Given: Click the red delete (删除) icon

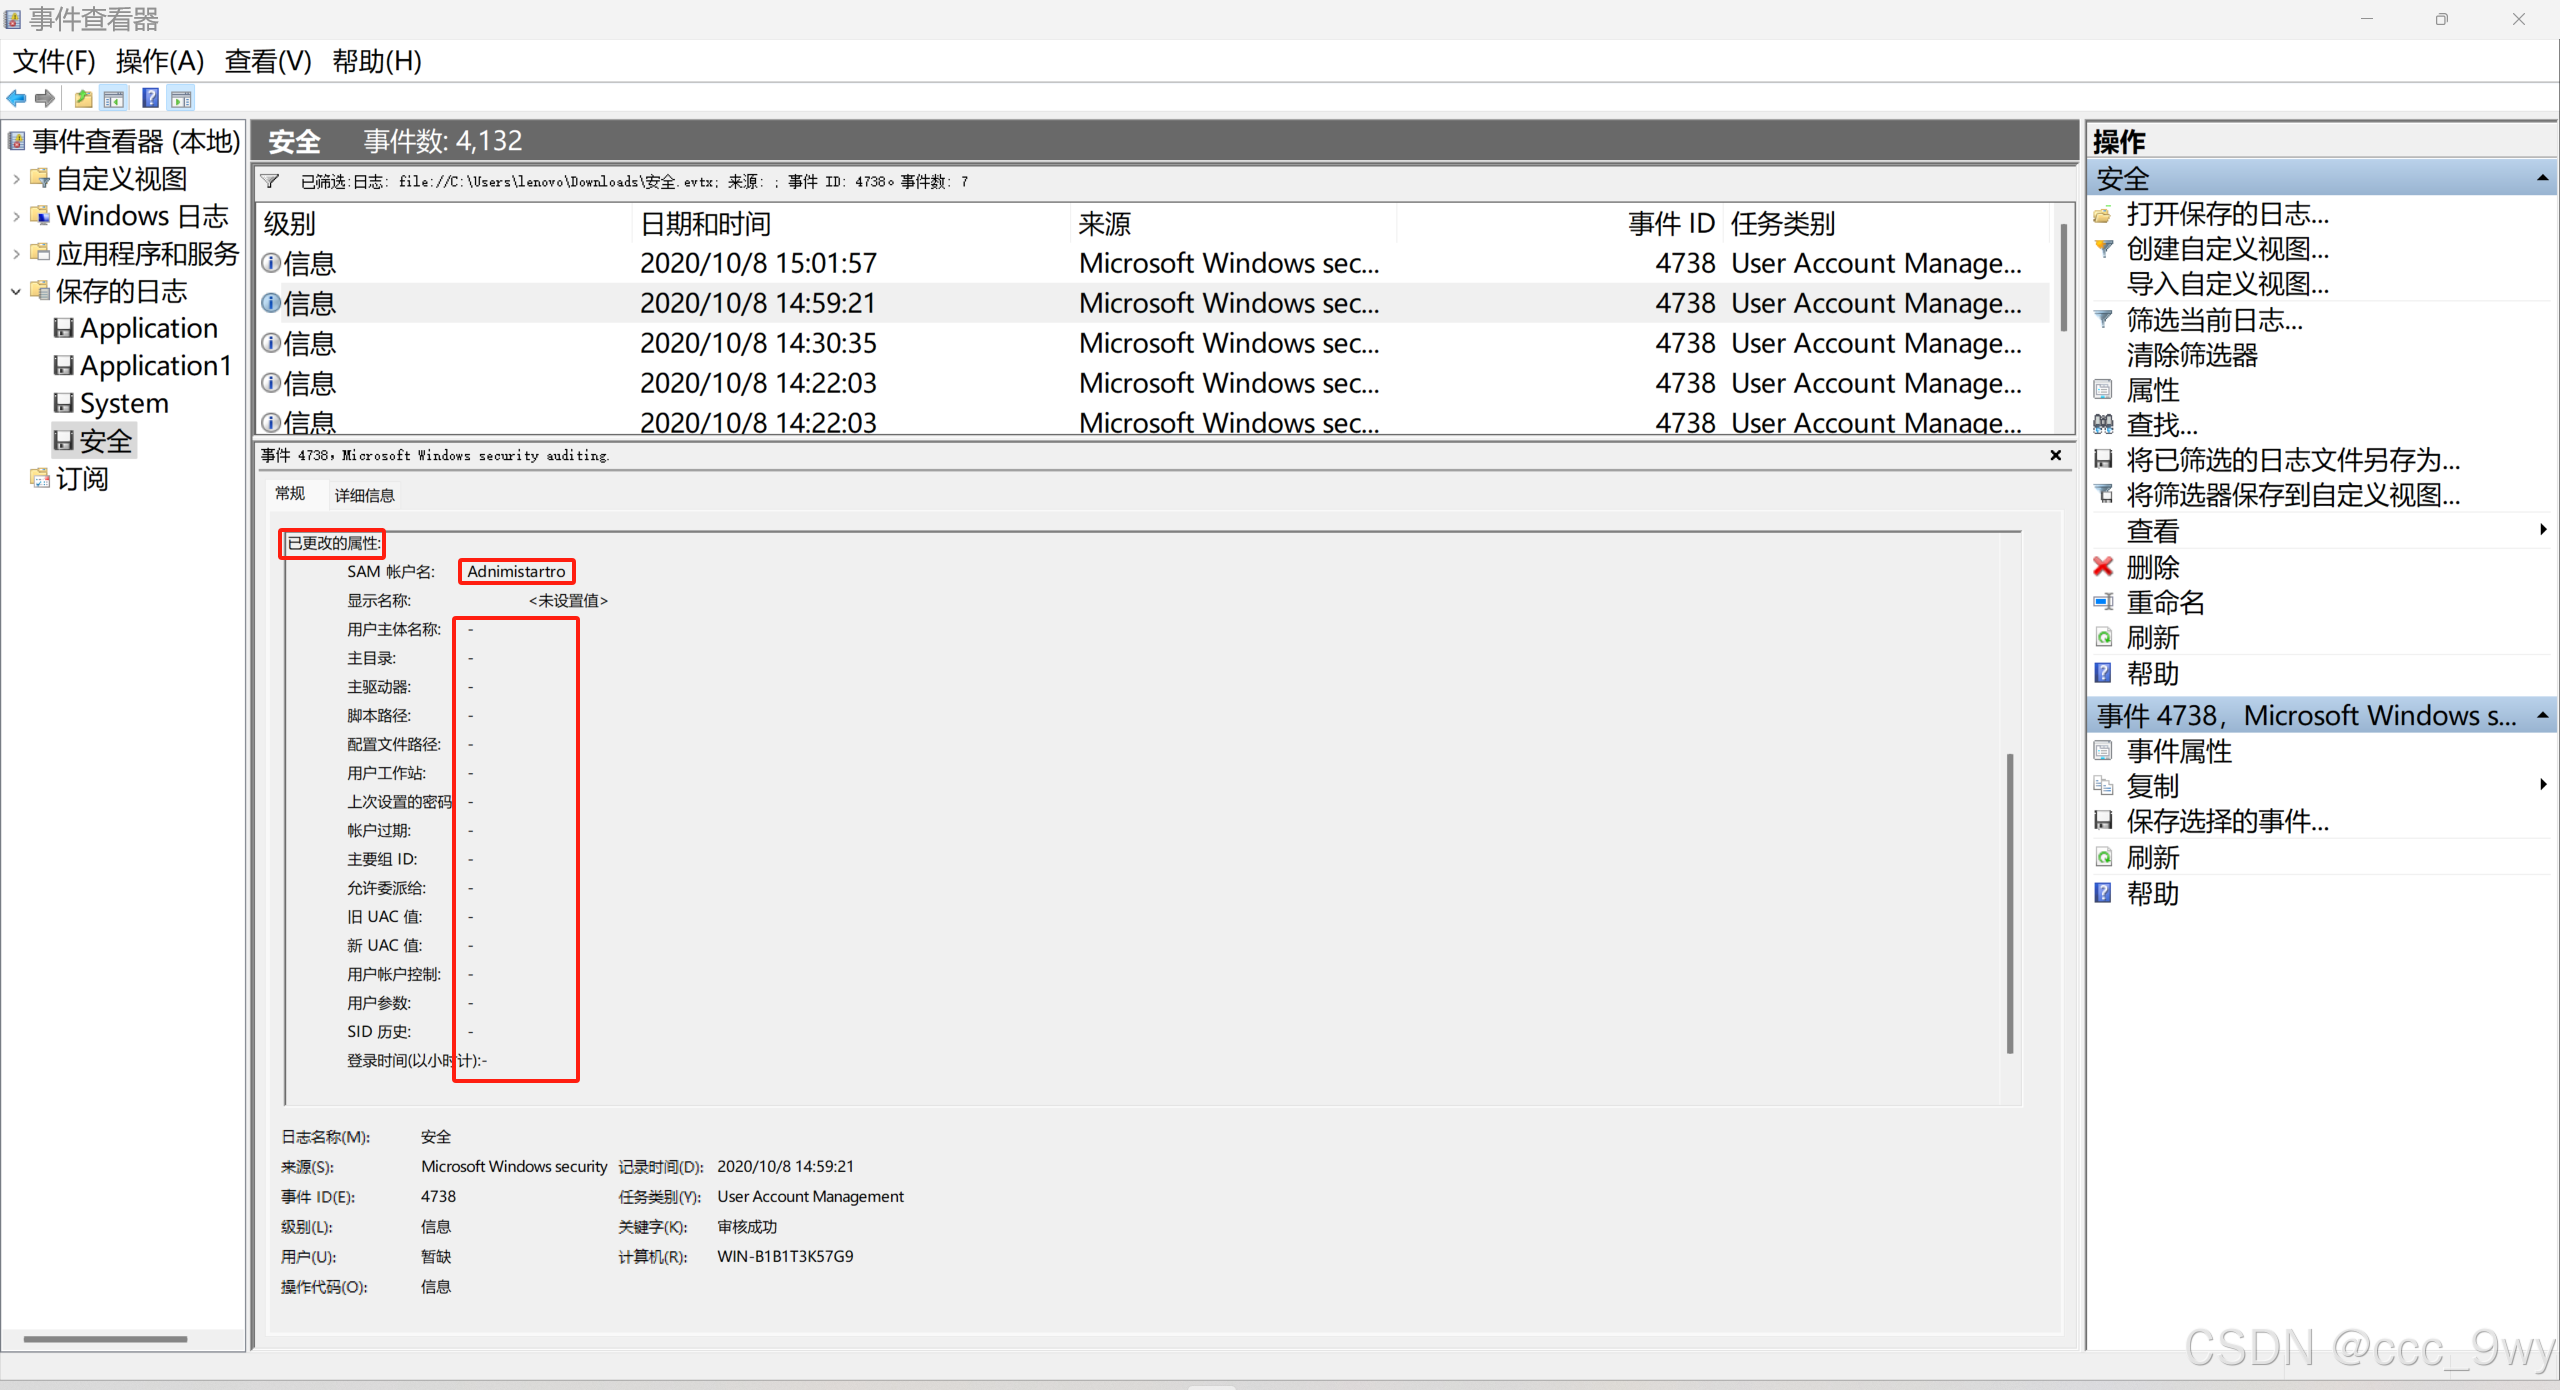Looking at the screenshot, I should click(x=2103, y=567).
